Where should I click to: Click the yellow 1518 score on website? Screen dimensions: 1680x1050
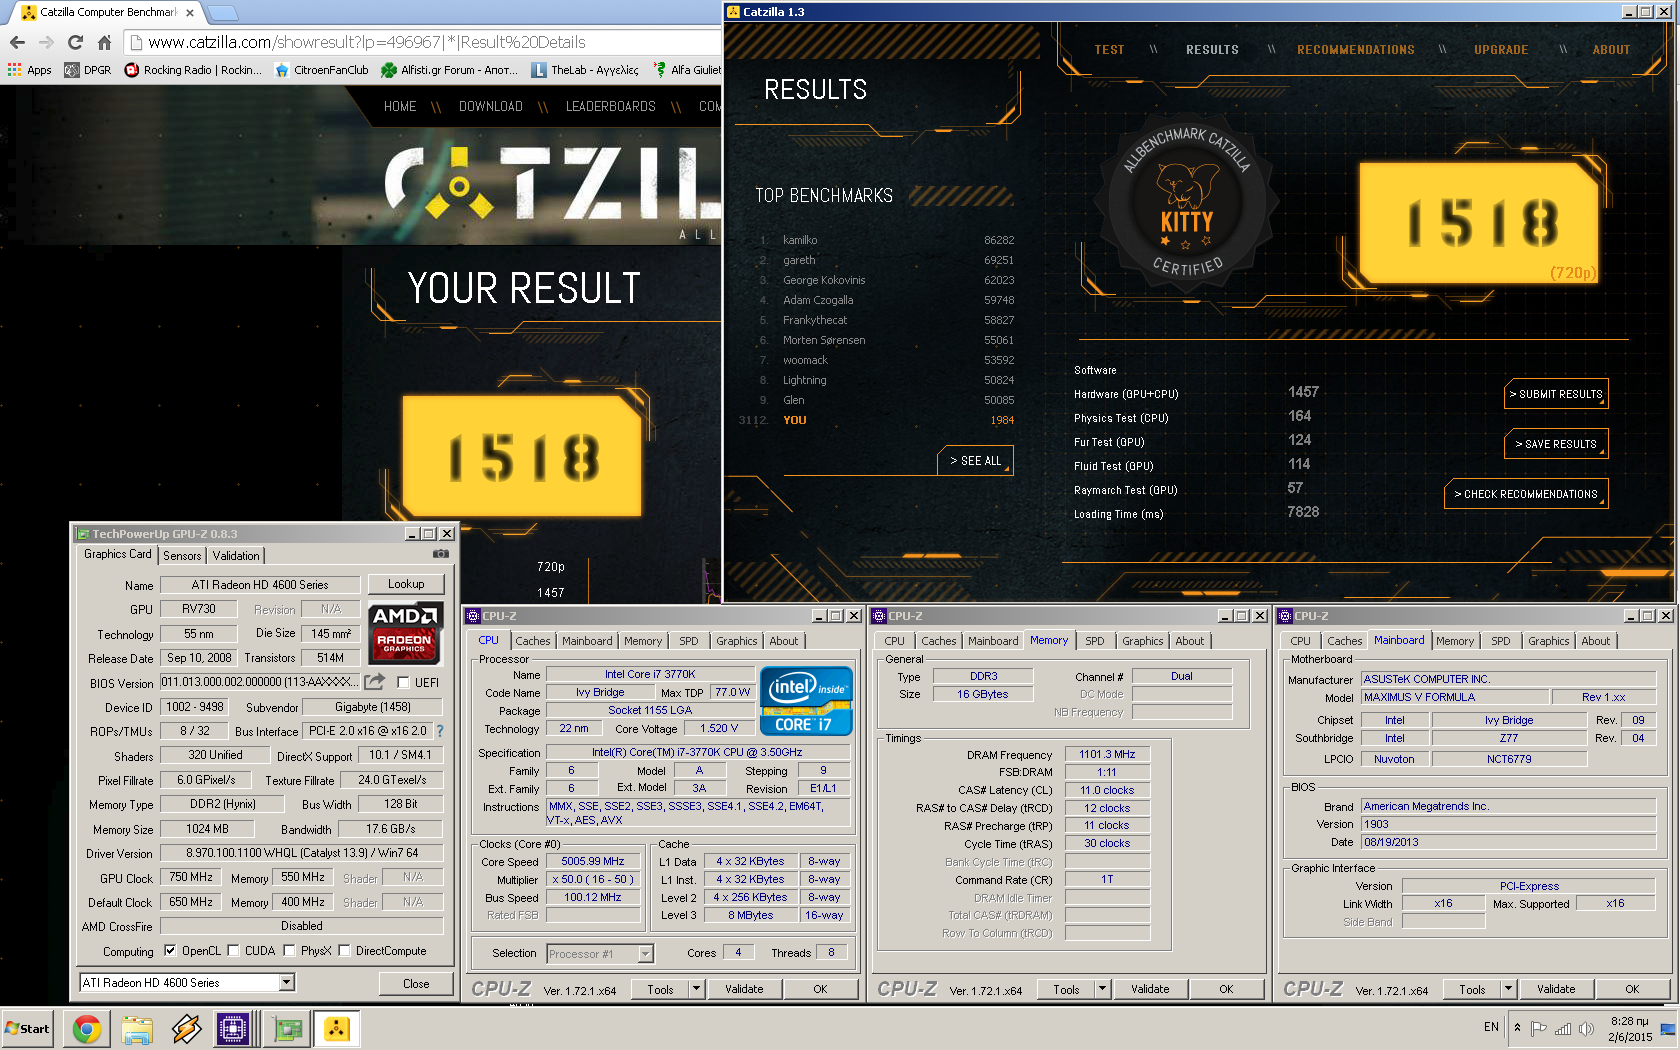pyautogui.click(x=522, y=455)
